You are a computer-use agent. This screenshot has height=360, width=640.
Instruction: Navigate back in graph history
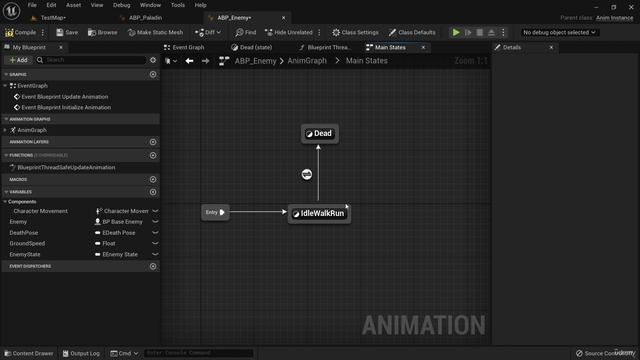pyautogui.click(x=189, y=61)
